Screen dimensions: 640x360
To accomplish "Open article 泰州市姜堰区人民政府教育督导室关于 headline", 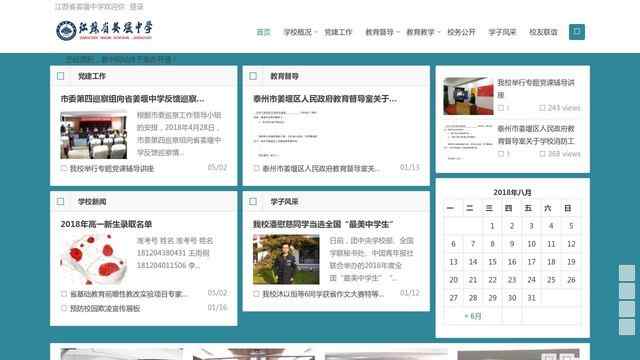I will [325, 99].
